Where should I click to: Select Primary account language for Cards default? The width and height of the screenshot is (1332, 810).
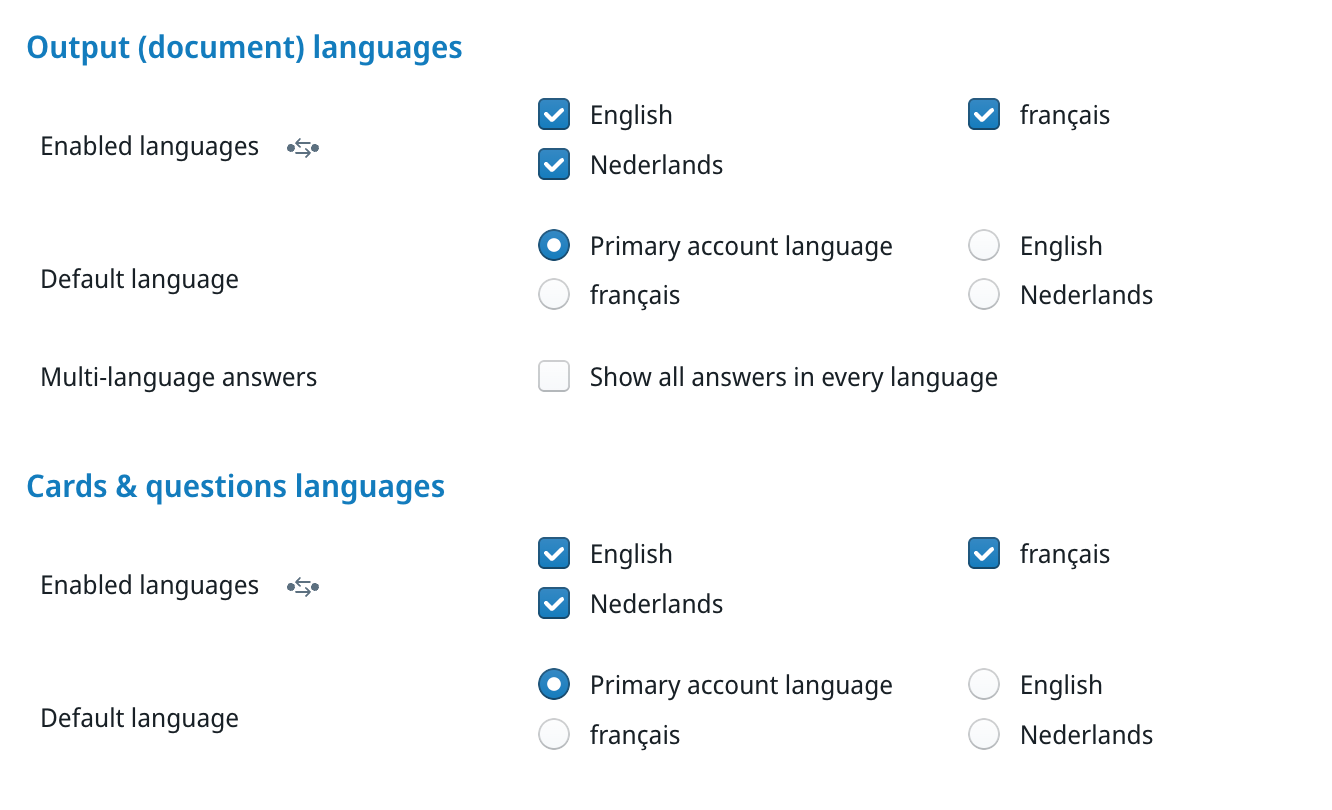point(554,685)
